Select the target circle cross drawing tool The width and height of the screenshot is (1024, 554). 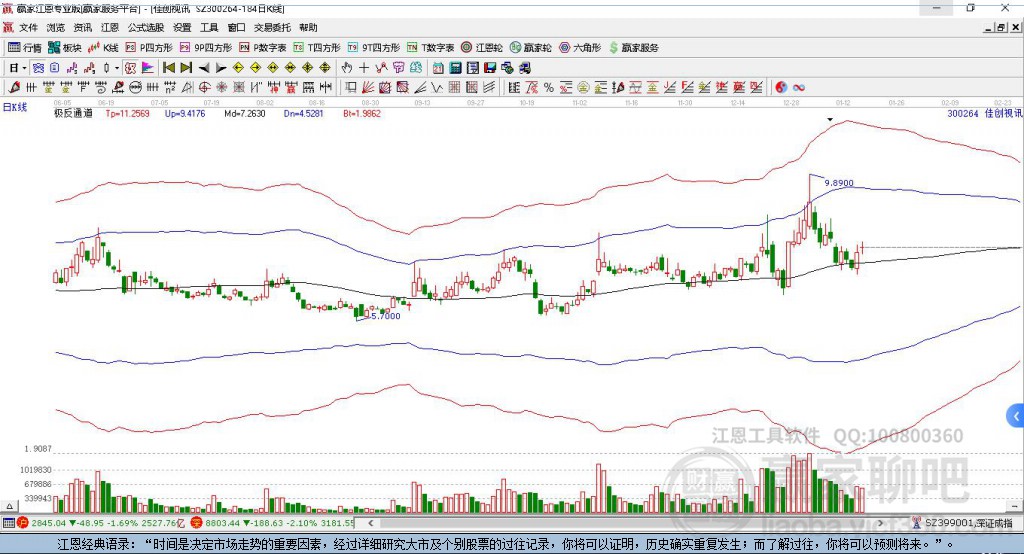coord(204,88)
